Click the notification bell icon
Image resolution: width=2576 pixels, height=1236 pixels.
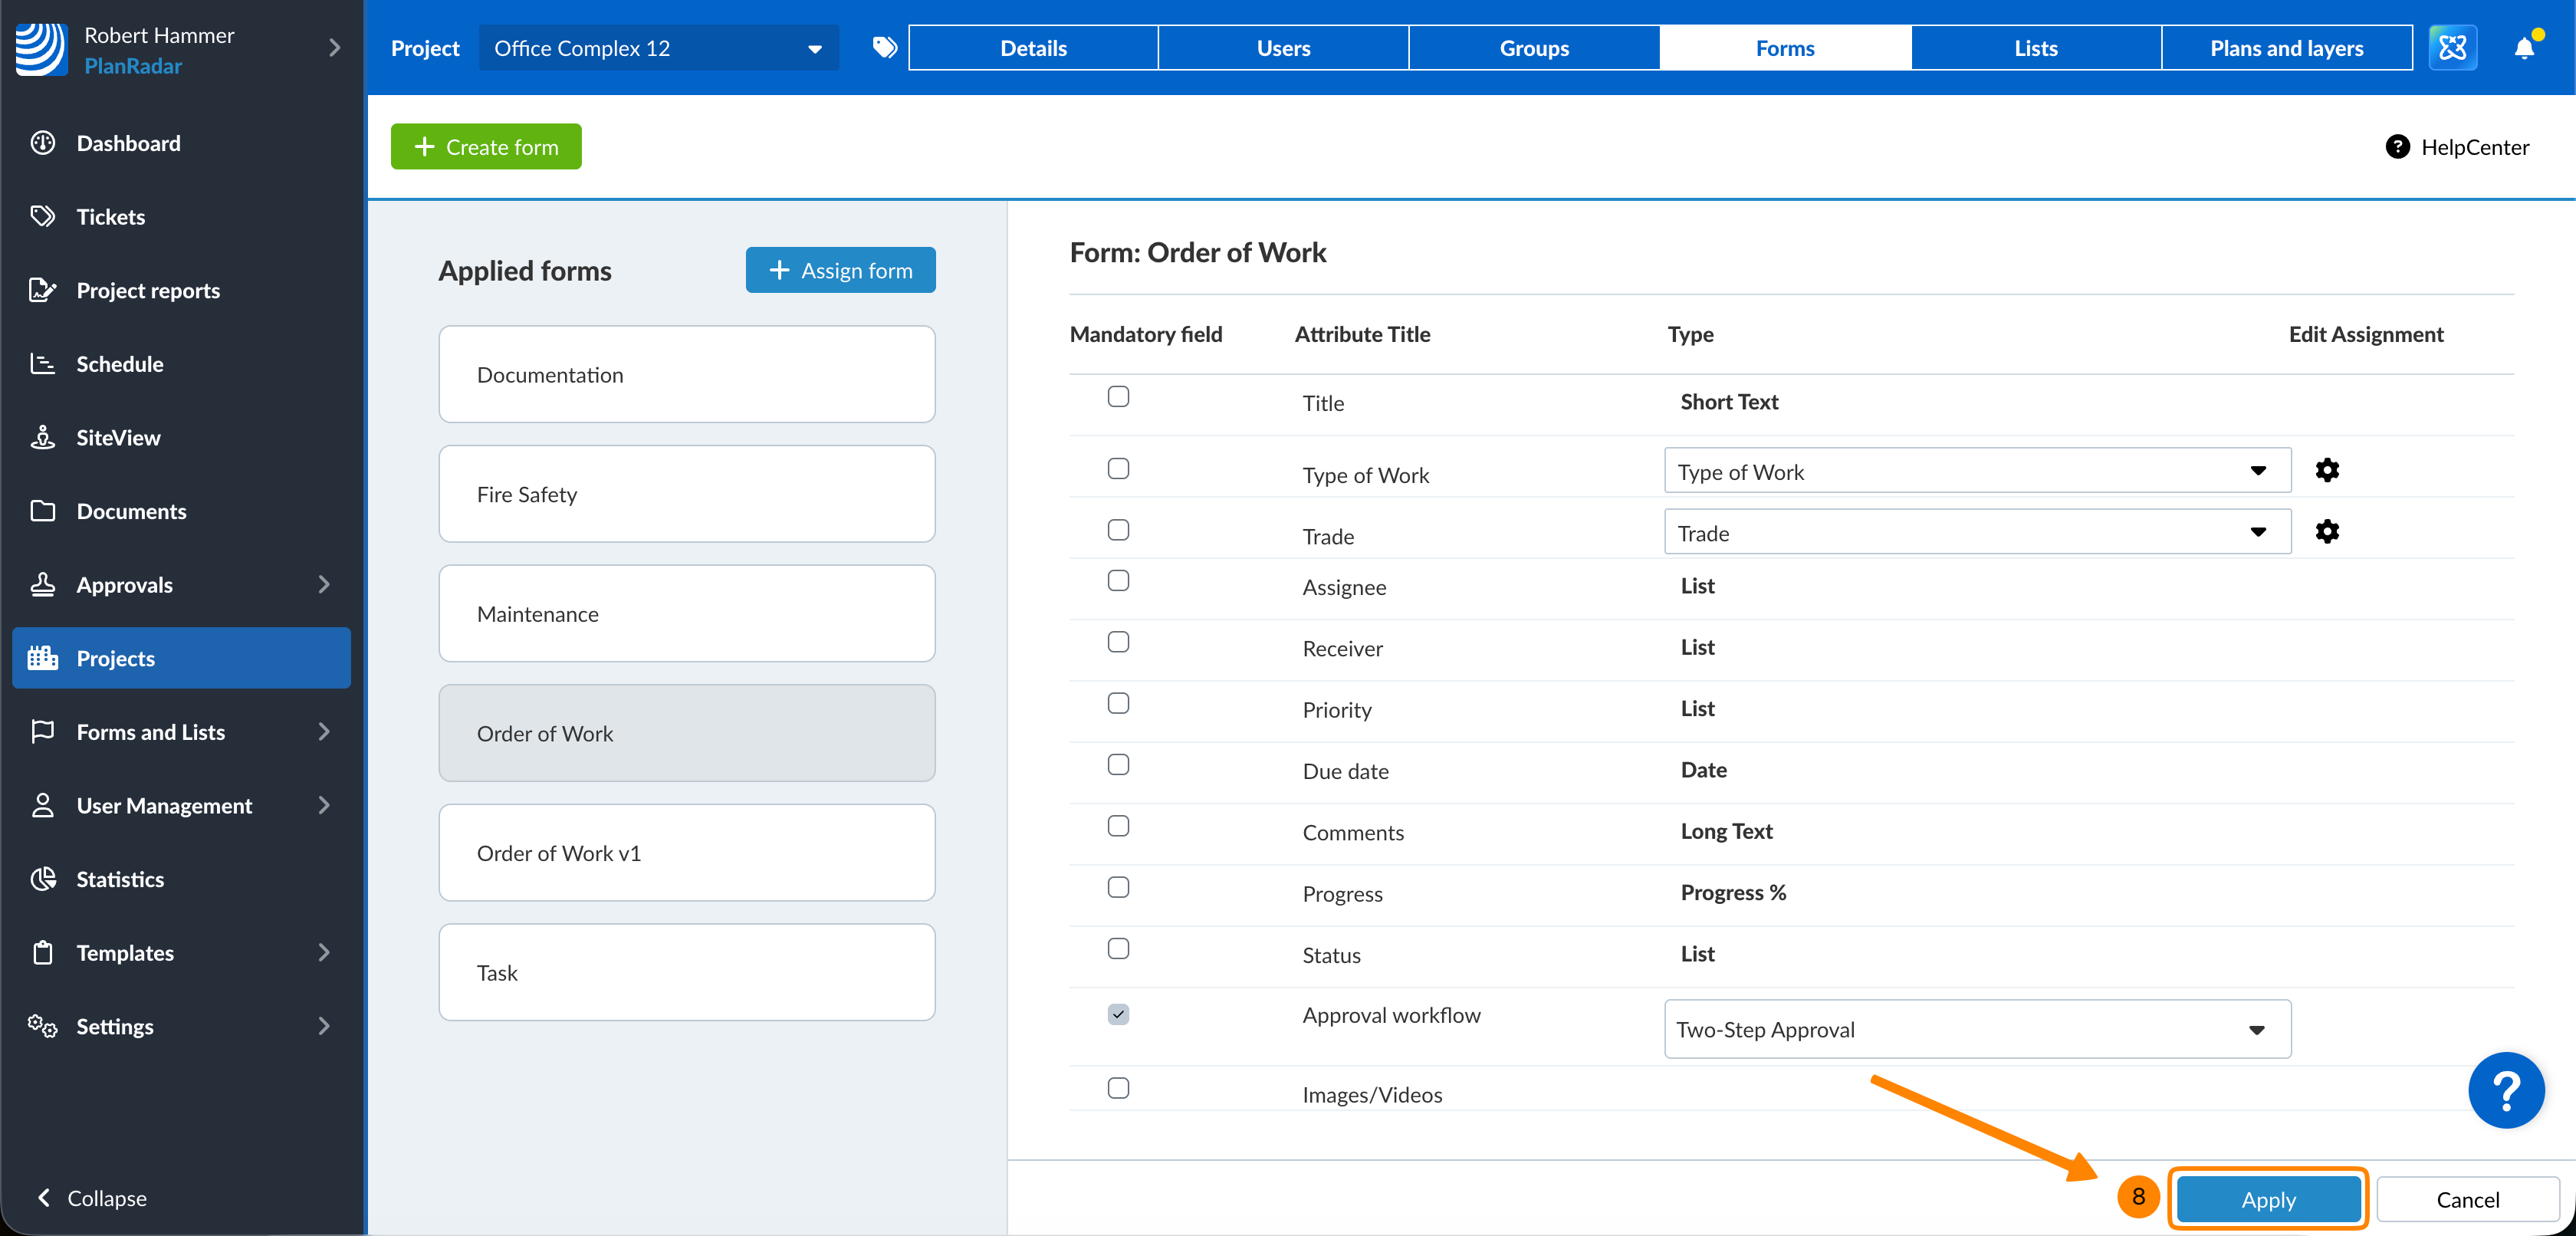point(2524,48)
